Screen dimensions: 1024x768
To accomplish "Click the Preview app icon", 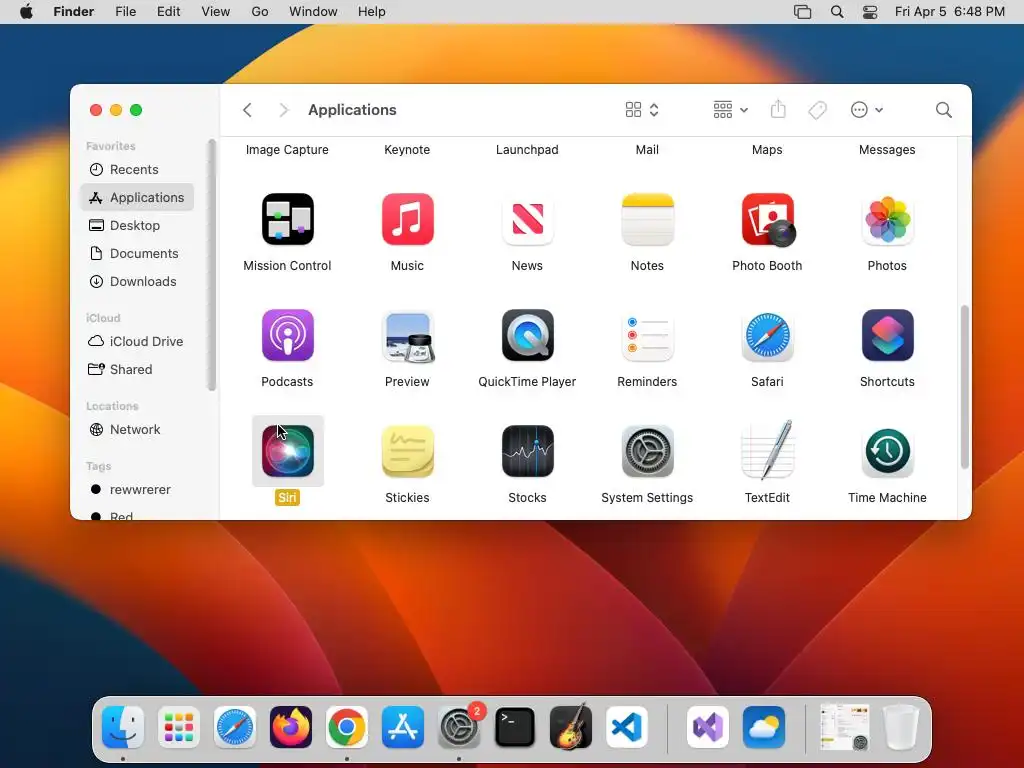I will [x=408, y=336].
